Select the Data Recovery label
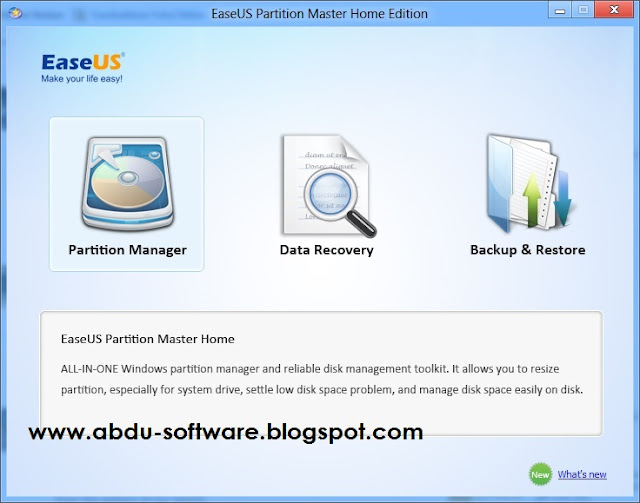The image size is (640, 503). [327, 250]
